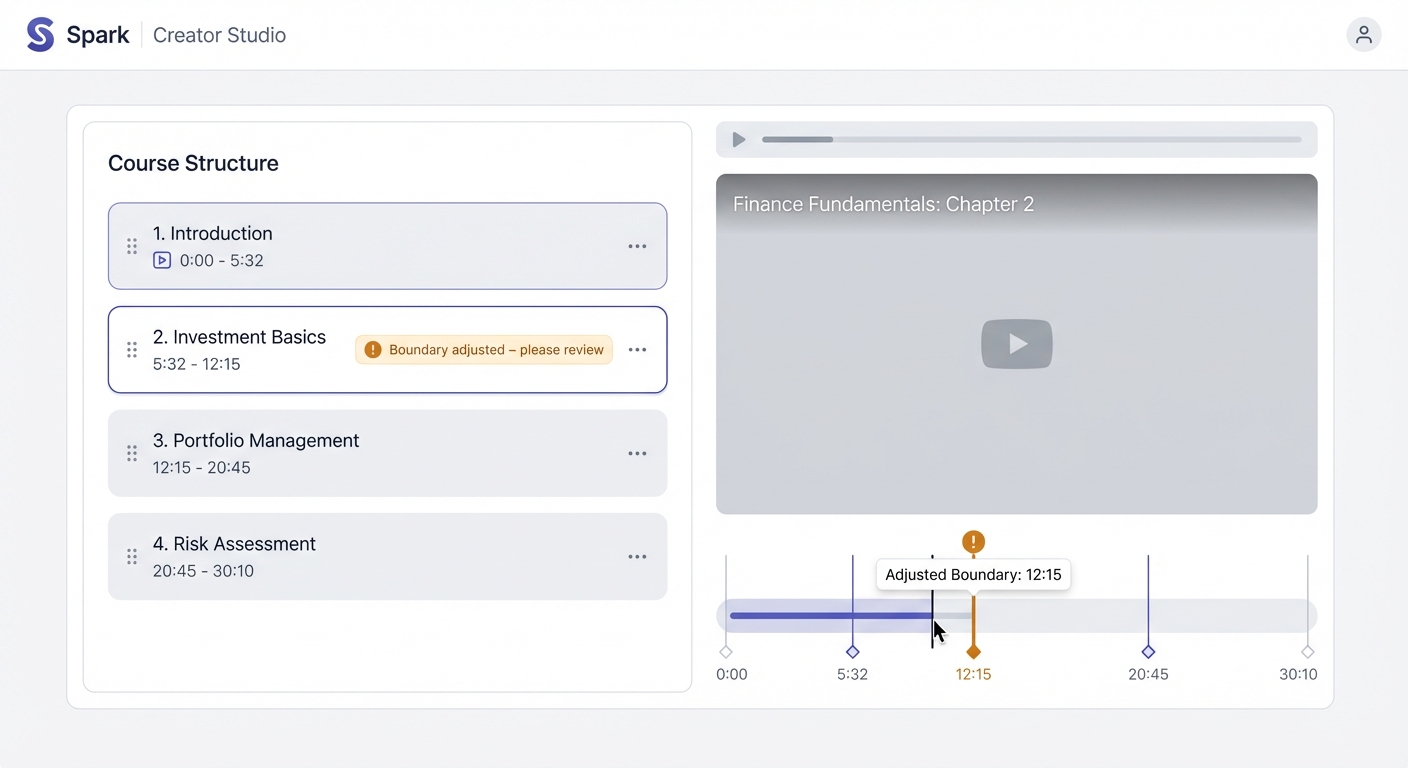Click the 'Boundary adjusted – please review' badge

click(484, 350)
